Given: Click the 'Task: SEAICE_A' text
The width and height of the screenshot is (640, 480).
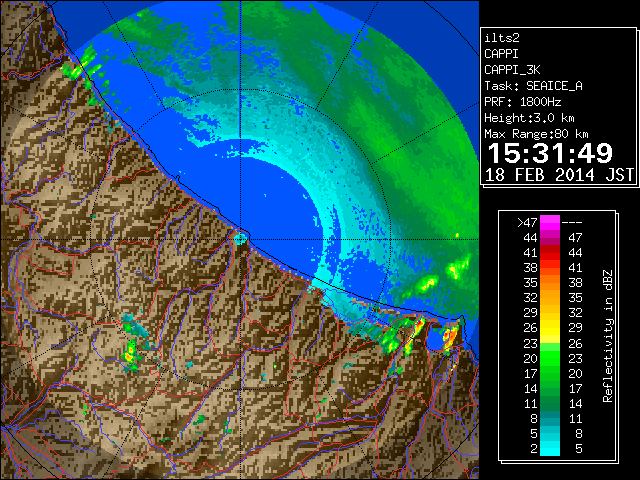Looking at the screenshot, I should coord(533,86).
